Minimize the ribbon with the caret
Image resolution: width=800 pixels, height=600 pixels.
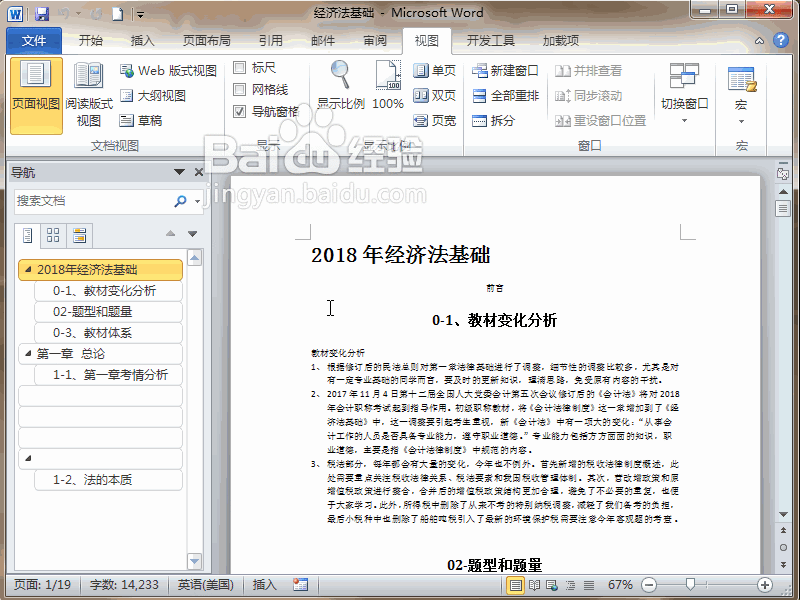pyautogui.click(x=759, y=41)
